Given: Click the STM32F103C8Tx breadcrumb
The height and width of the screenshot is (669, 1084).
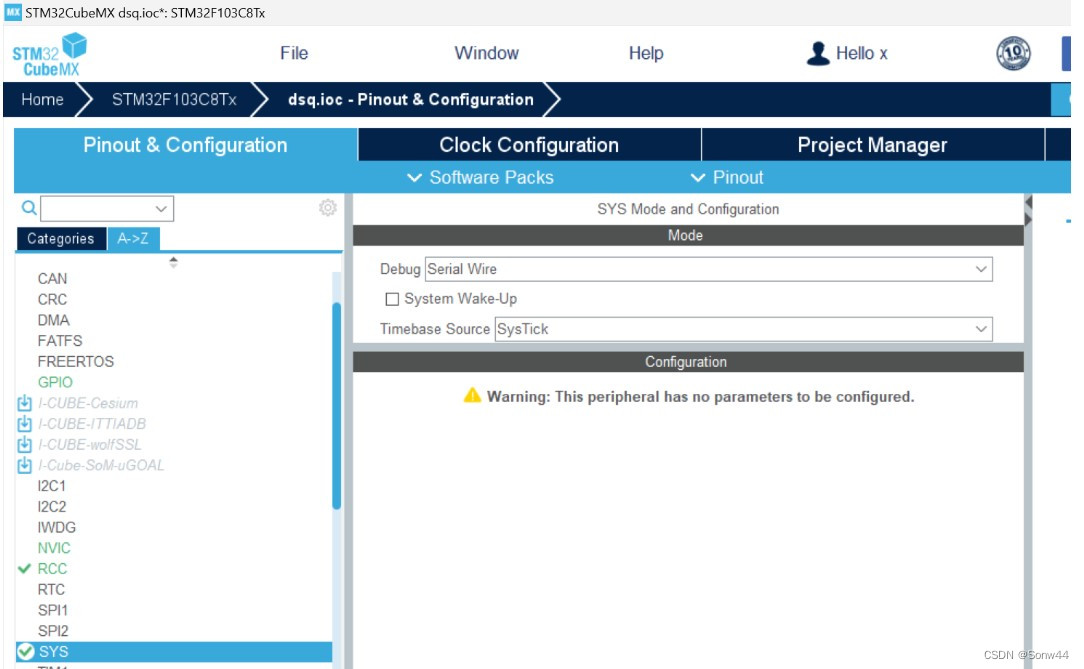Looking at the screenshot, I should coord(174,100).
